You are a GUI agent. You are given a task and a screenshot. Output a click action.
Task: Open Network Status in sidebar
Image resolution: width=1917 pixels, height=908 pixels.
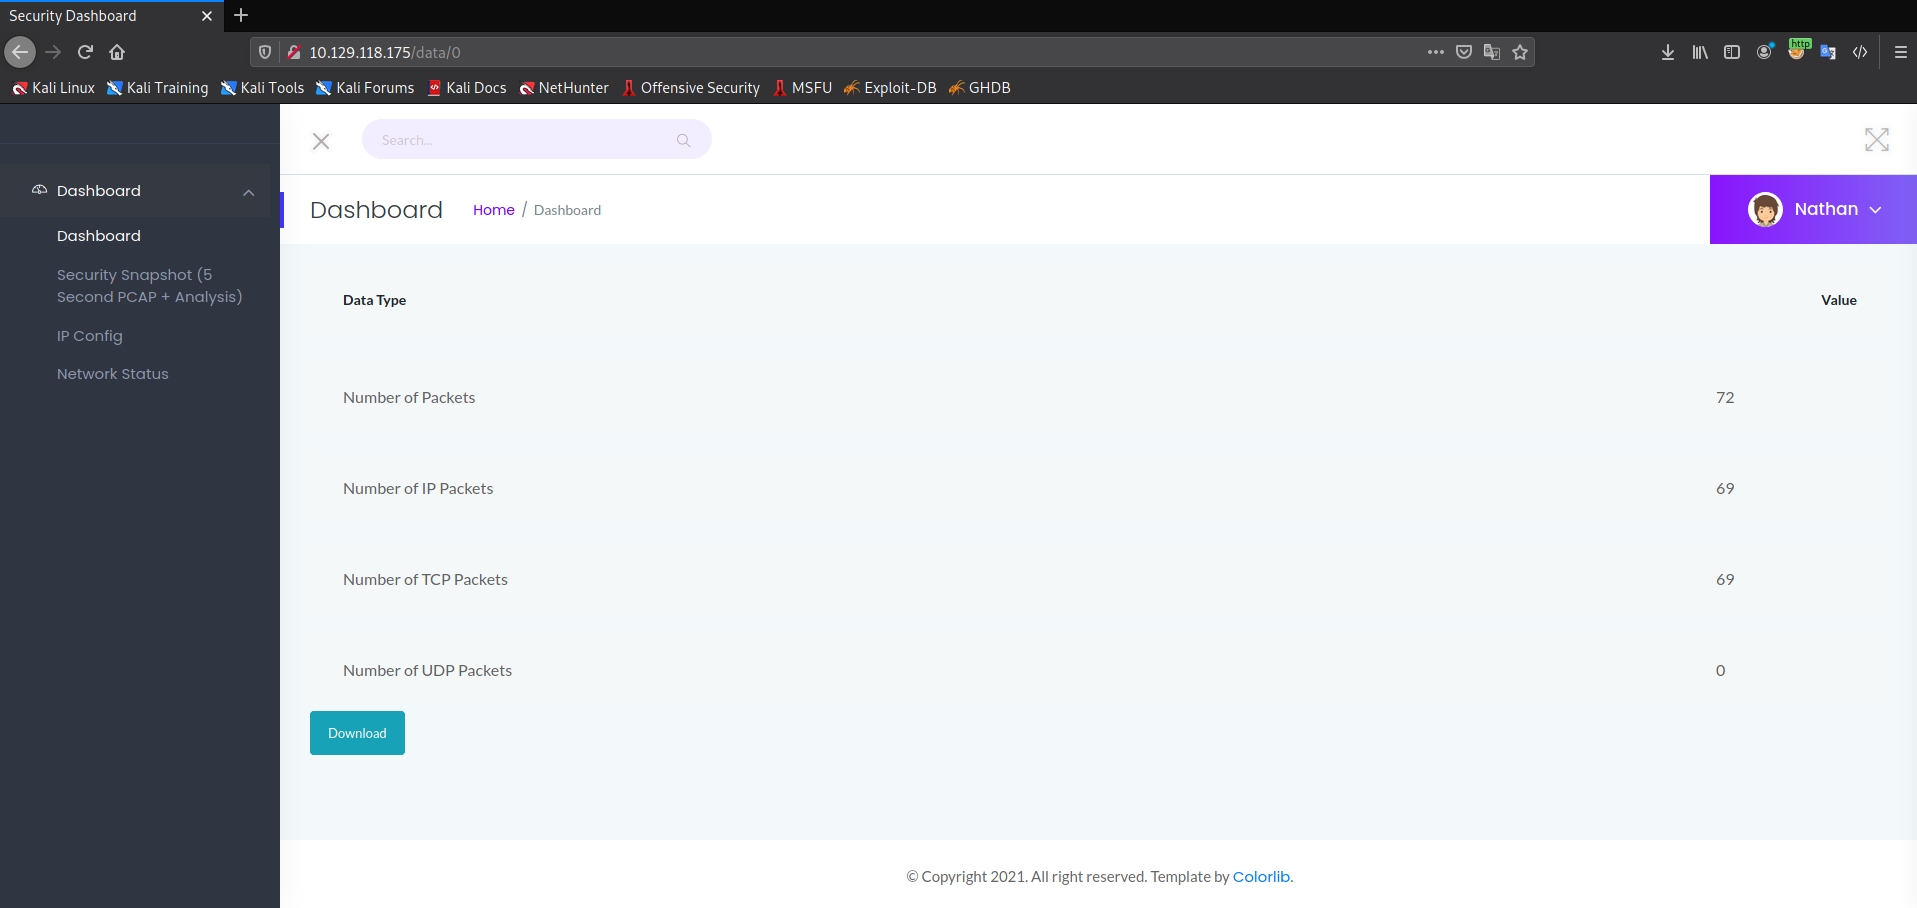(113, 374)
